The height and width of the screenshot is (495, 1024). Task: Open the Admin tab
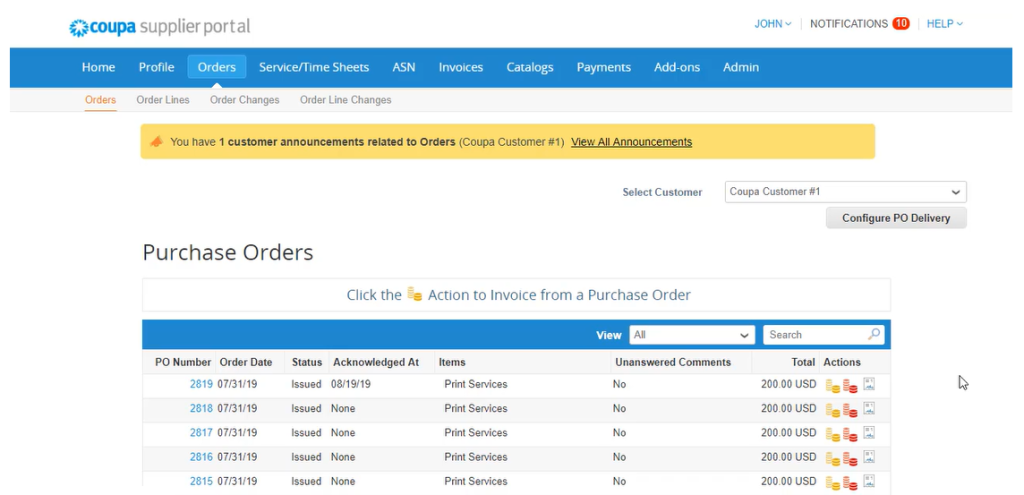pyautogui.click(x=741, y=67)
